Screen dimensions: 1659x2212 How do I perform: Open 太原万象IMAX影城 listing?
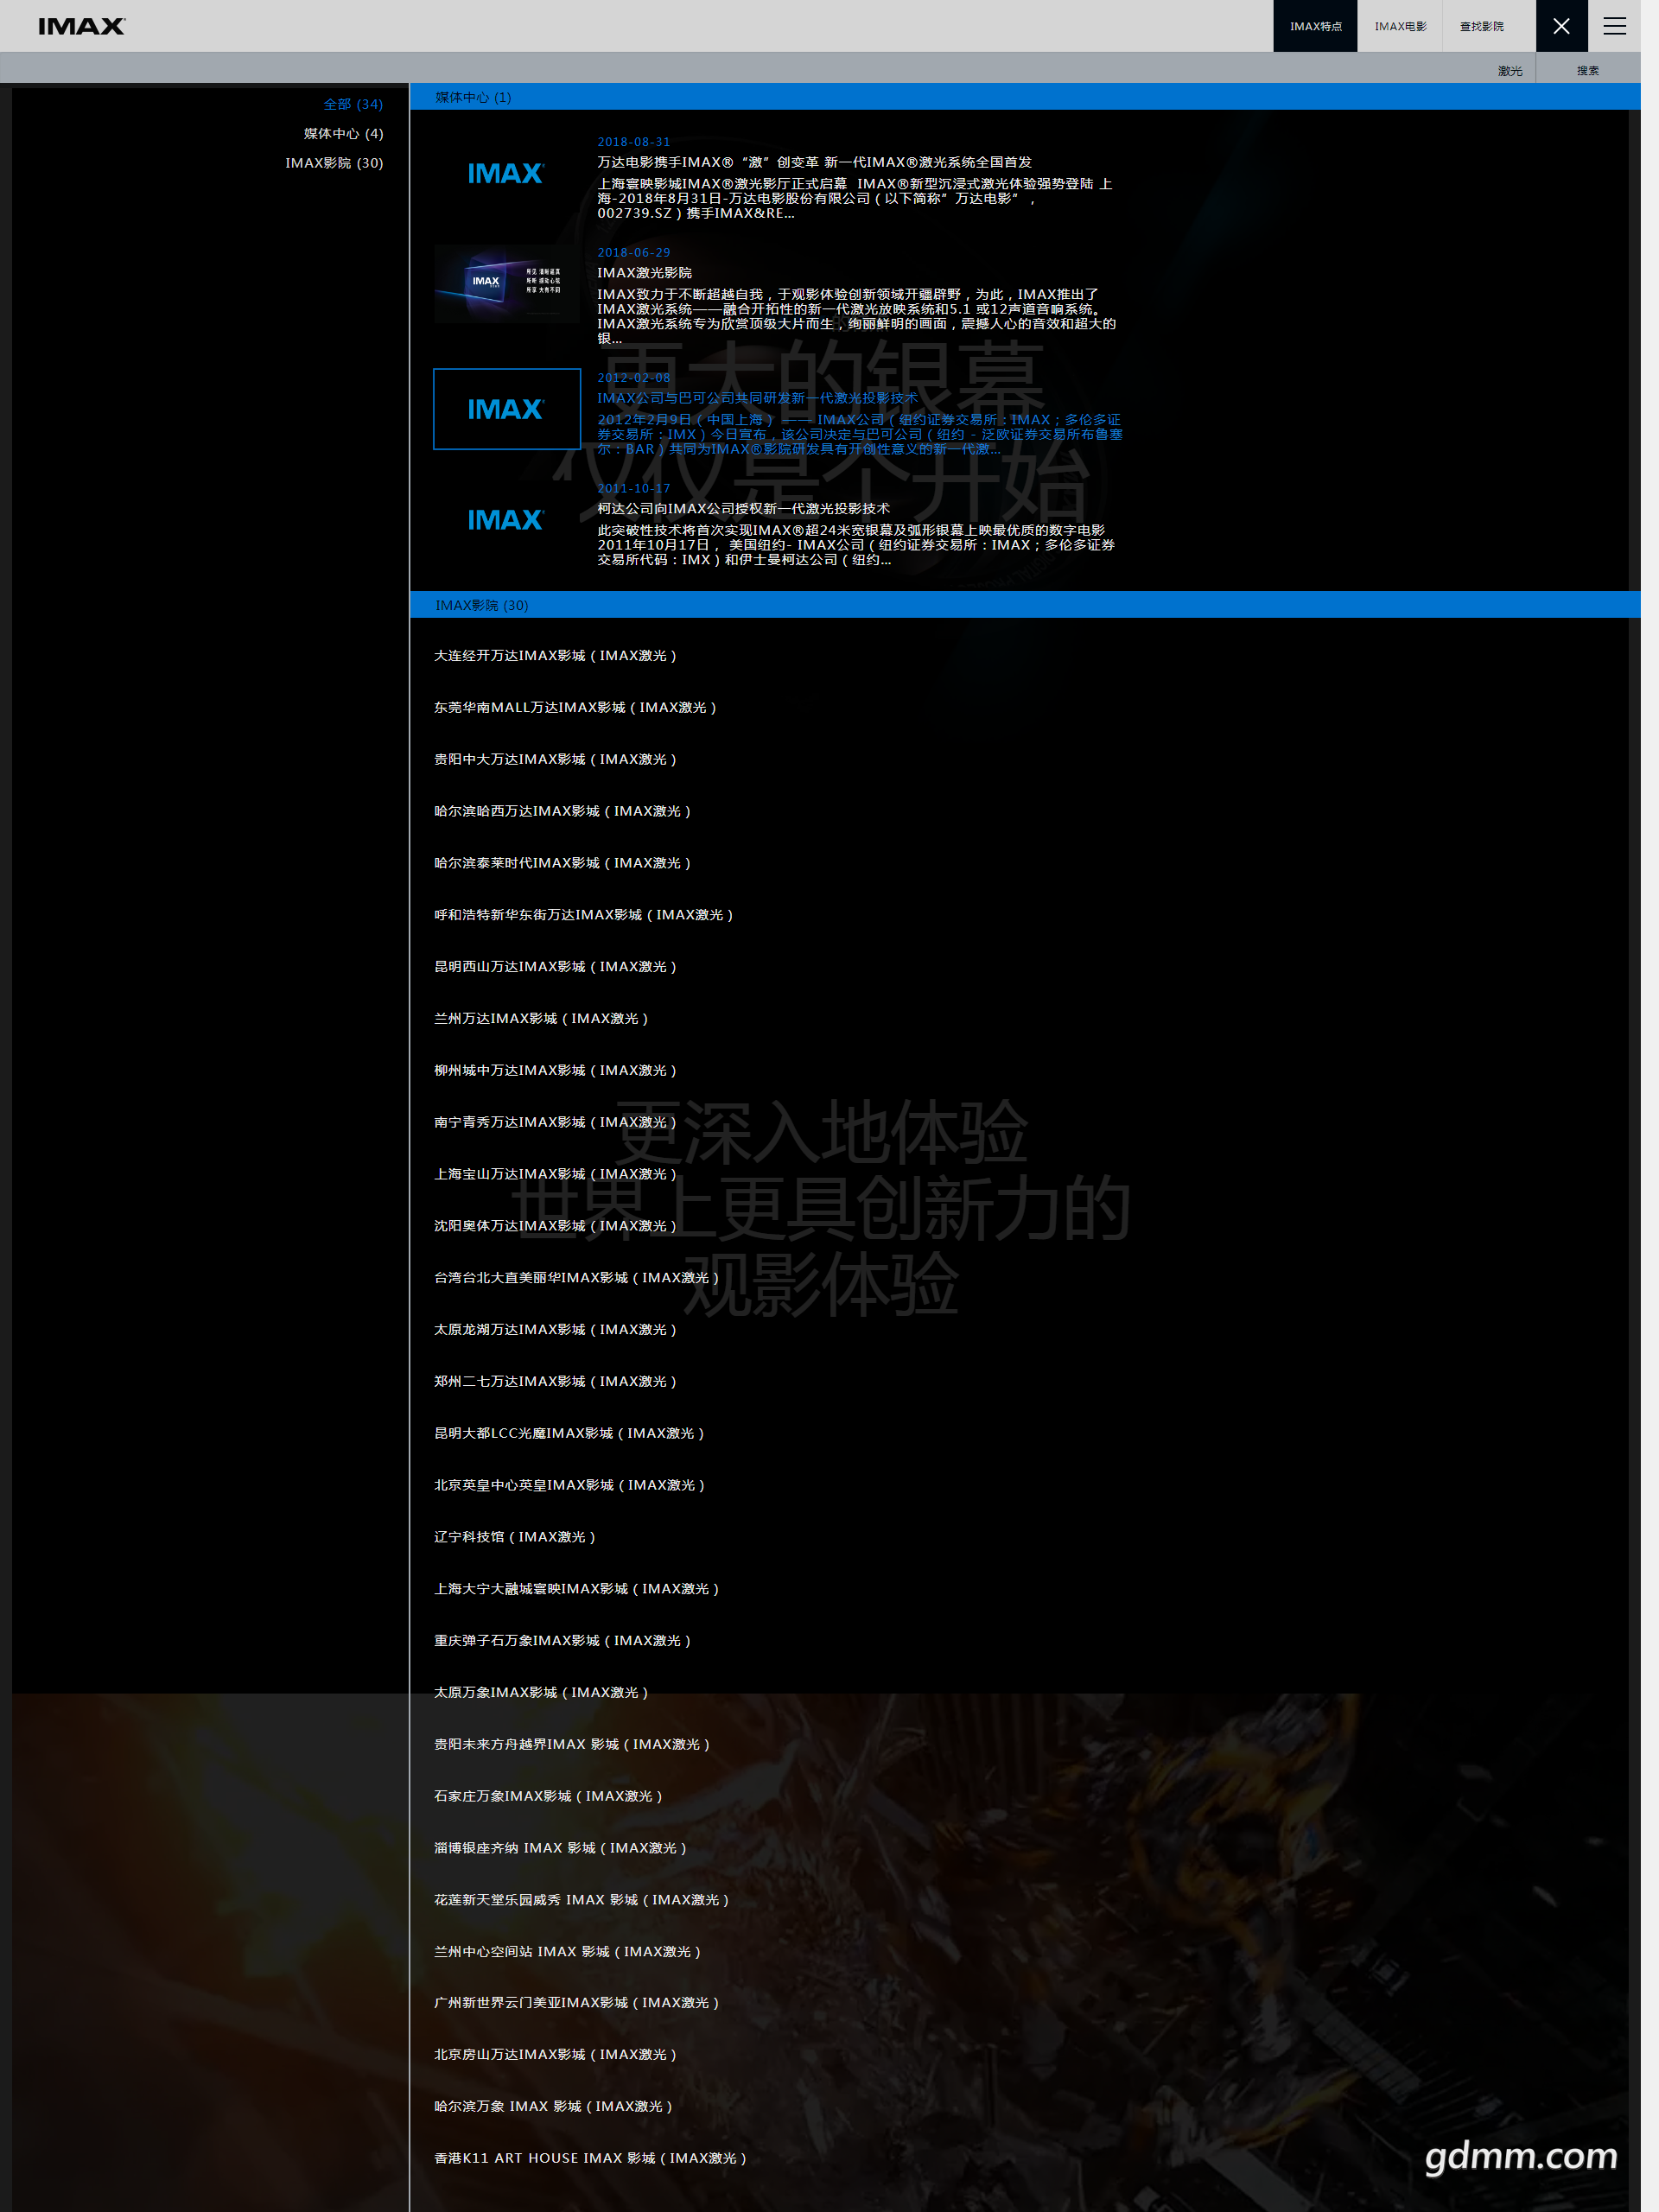541,1693
